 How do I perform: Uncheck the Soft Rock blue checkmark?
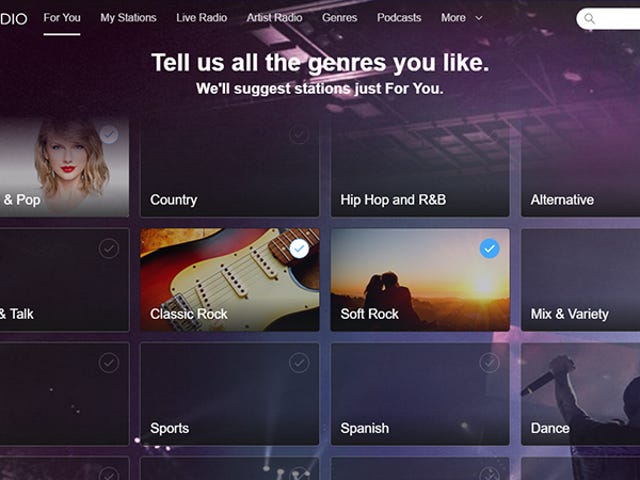[489, 249]
